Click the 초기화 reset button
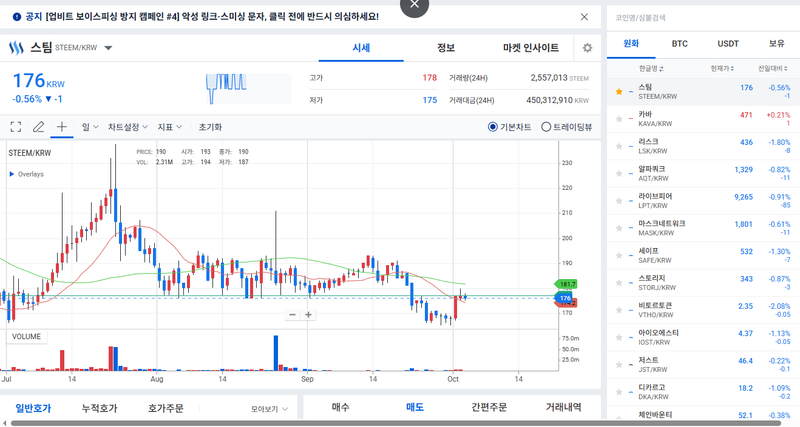Image resolution: width=800 pixels, height=427 pixels. click(x=210, y=127)
